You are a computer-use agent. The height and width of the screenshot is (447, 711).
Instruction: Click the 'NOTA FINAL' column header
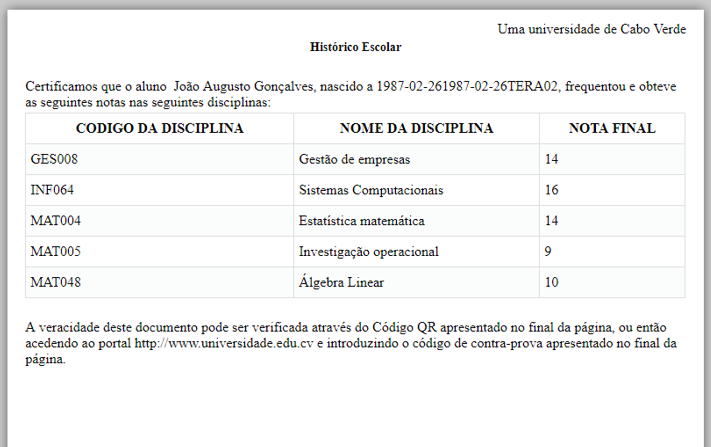click(612, 128)
